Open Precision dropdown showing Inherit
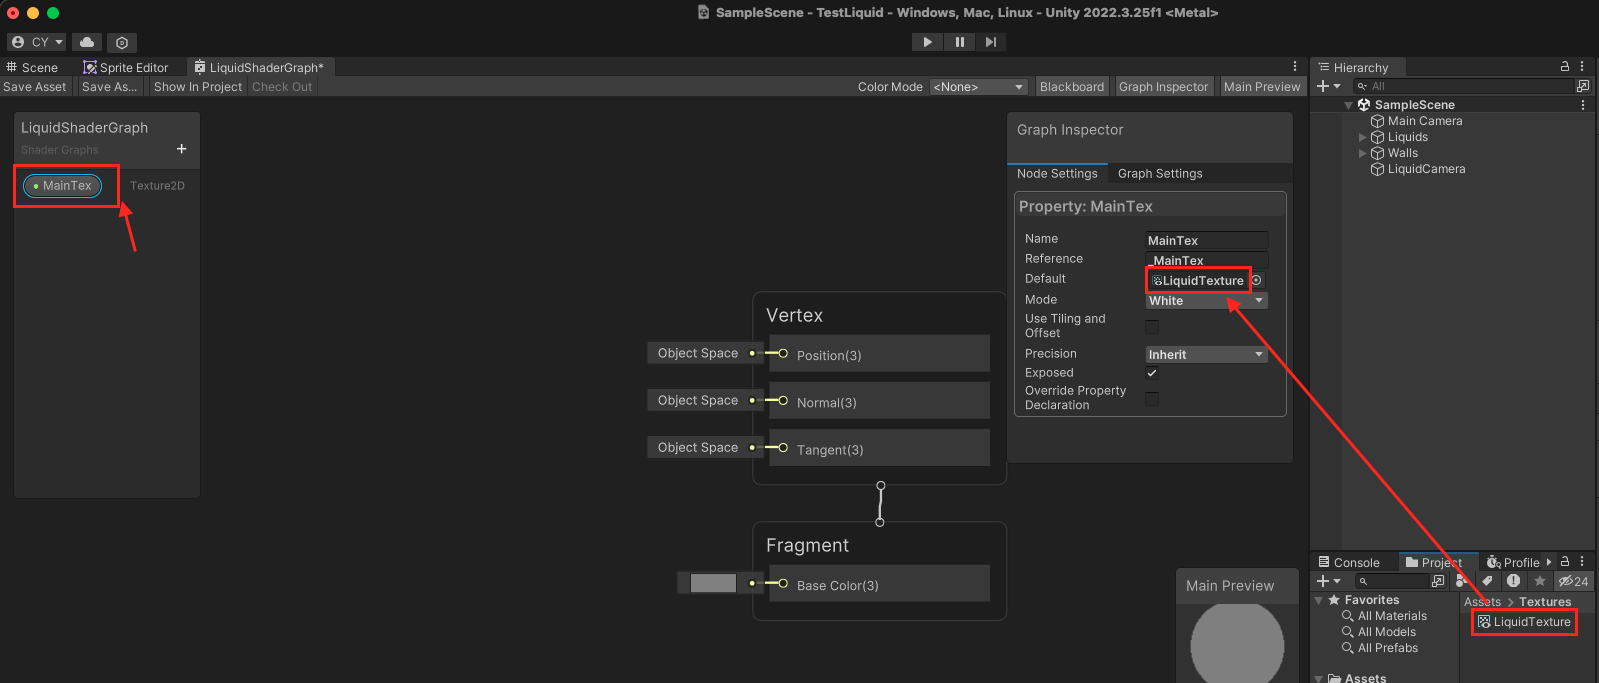This screenshot has height=683, width=1599. 1206,355
